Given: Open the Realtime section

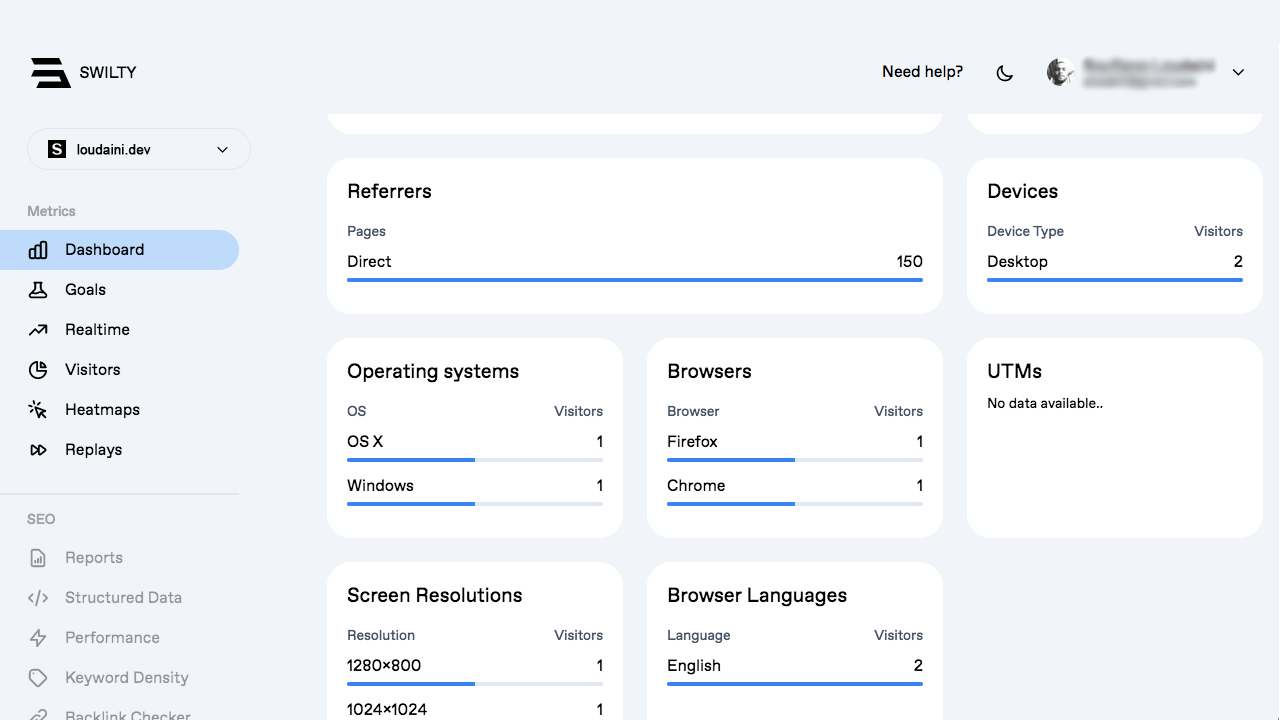Looking at the screenshot, I should (x=119, y=330).
